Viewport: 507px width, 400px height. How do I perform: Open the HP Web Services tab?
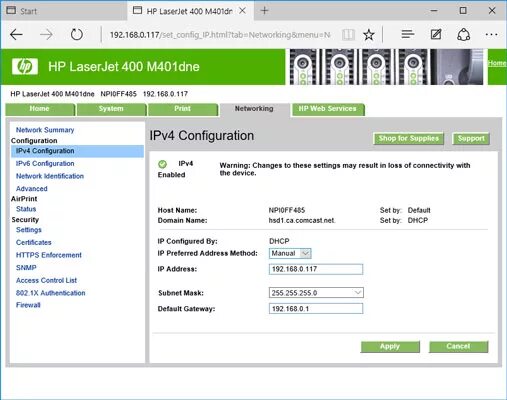tap(328, 109)
